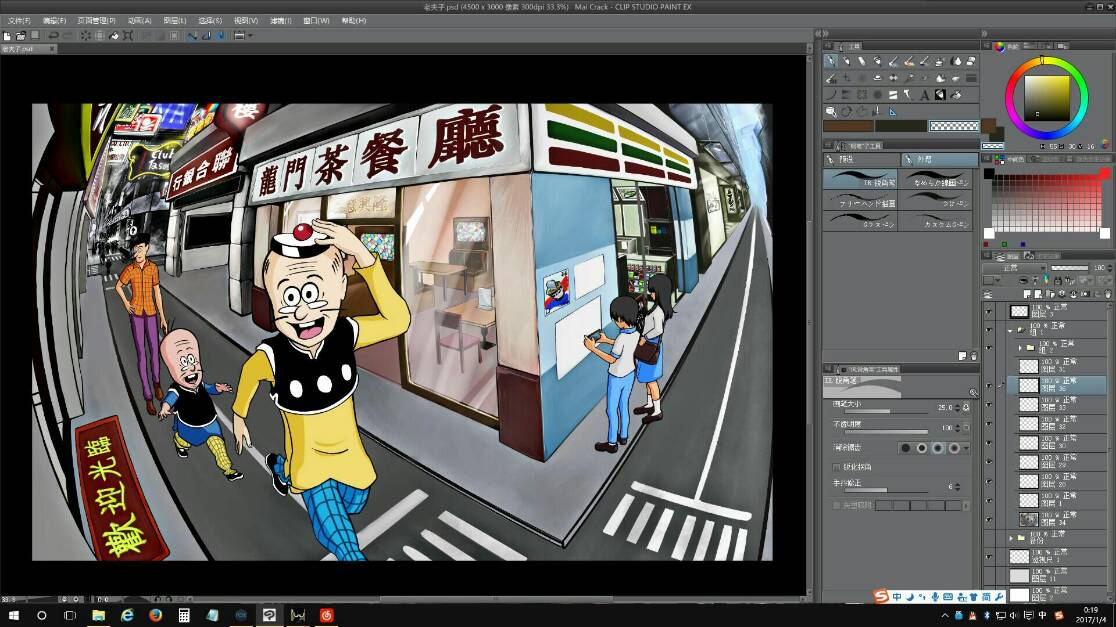Open the 窗口(W) menu
The image size is (1116, 627).
[316, 21]
